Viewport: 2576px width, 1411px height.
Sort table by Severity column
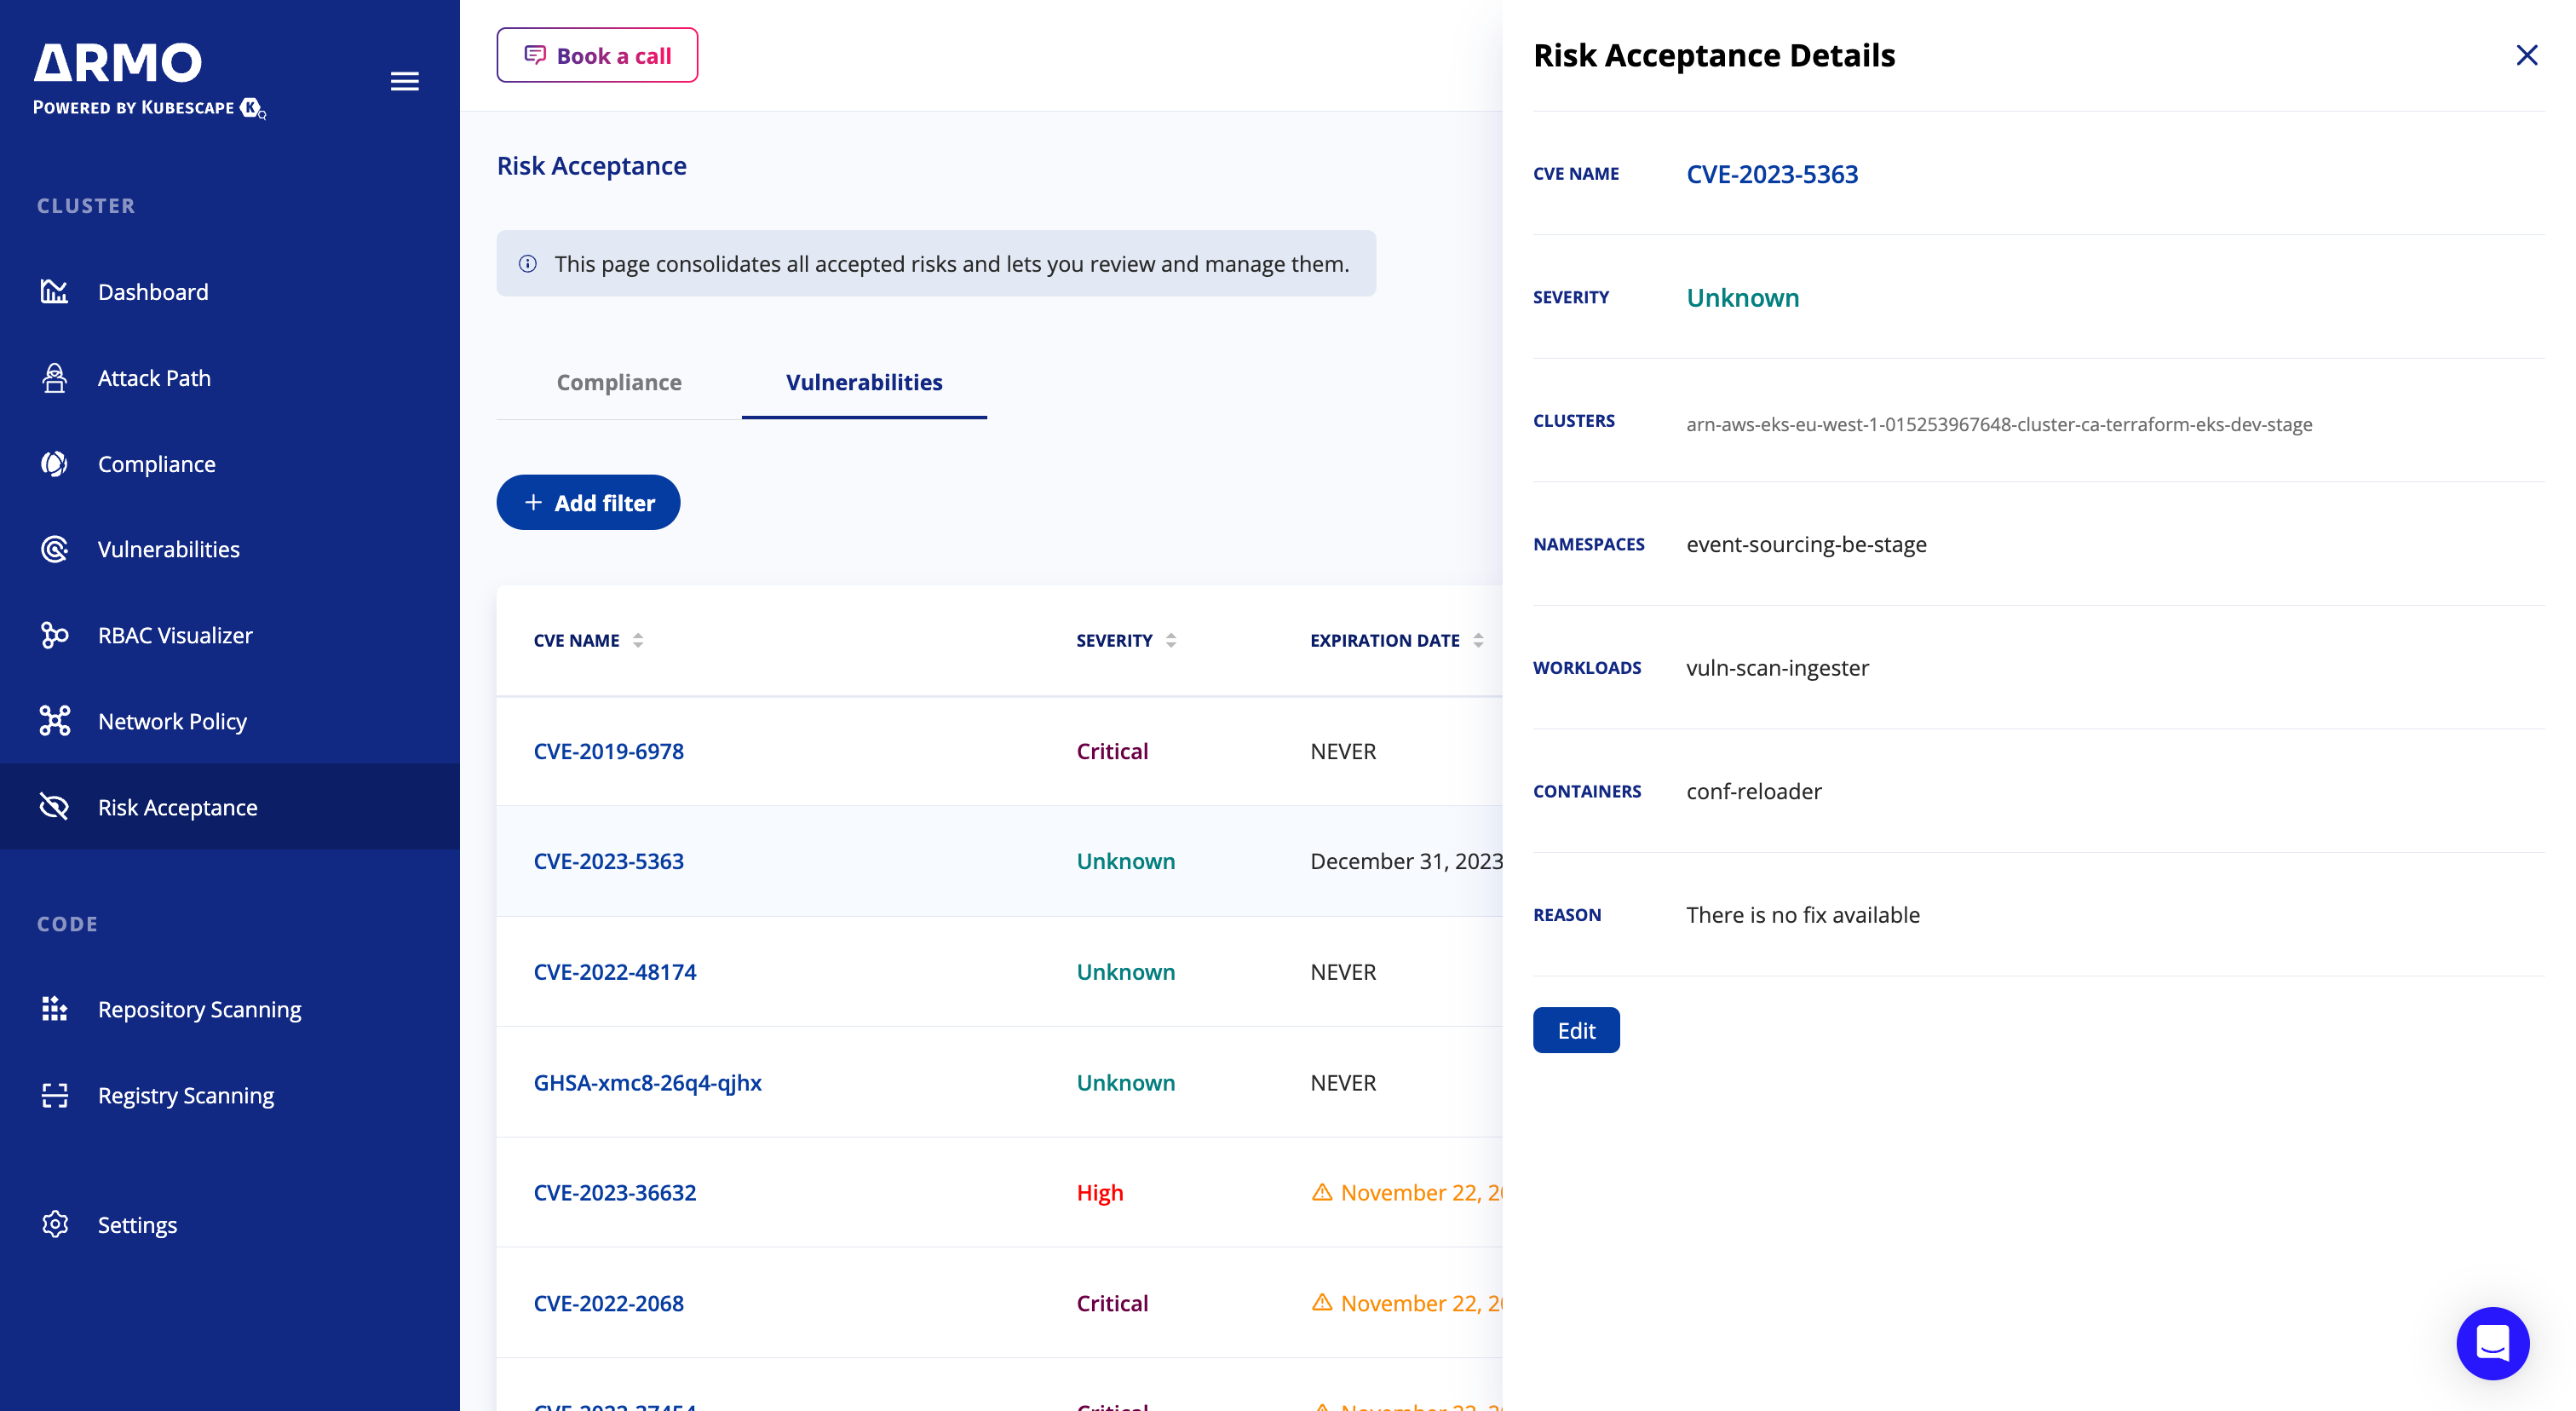(1171, 640)
